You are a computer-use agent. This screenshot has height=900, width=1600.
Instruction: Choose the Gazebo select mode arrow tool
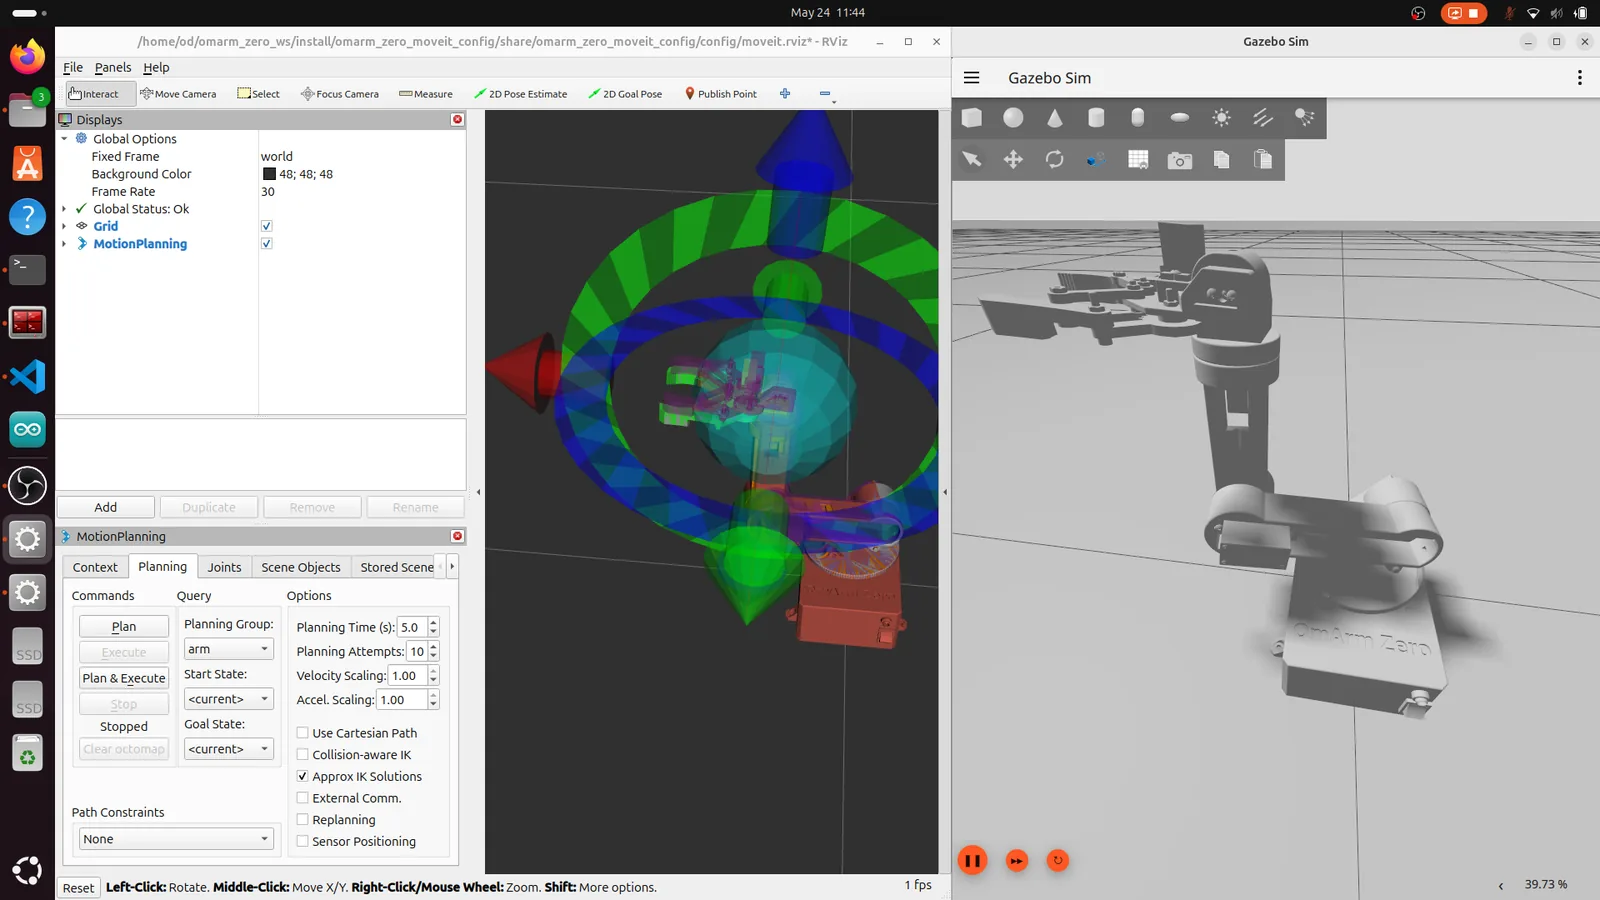pyautogui.click(x=972, y=160)
